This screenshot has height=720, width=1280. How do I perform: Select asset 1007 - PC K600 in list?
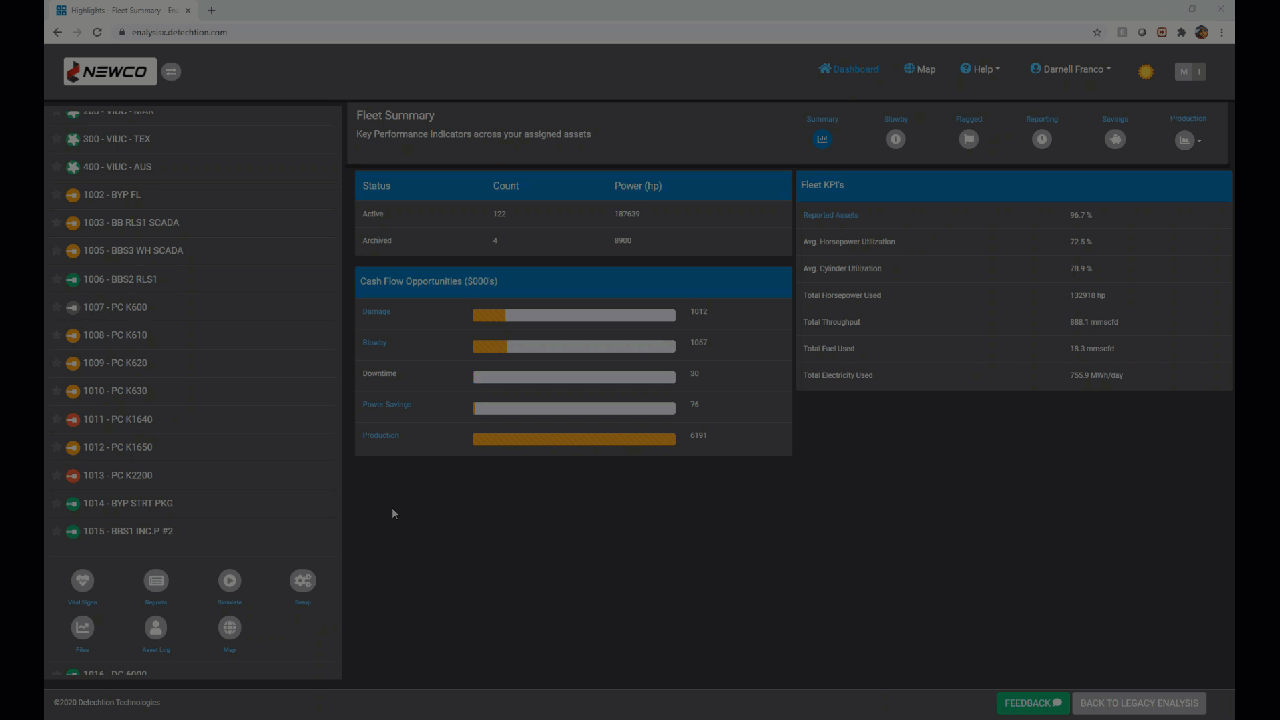pyautogui.click(x=115, y=307)
